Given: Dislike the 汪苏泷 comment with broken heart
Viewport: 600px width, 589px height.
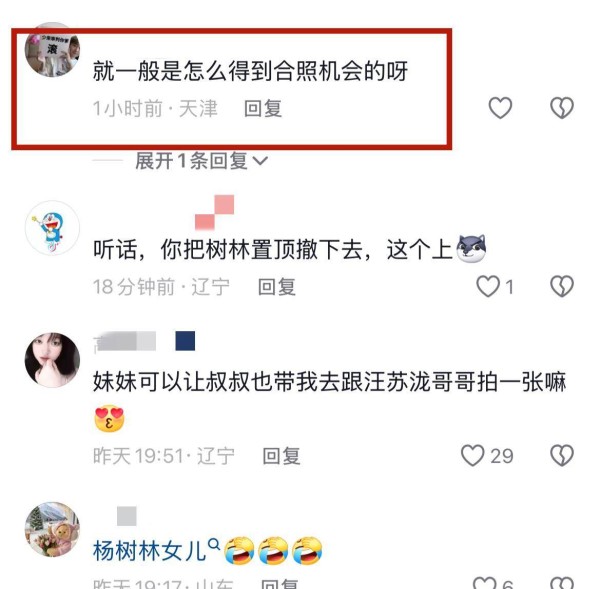Looking at the screenshot, I should tap(562, 455).
